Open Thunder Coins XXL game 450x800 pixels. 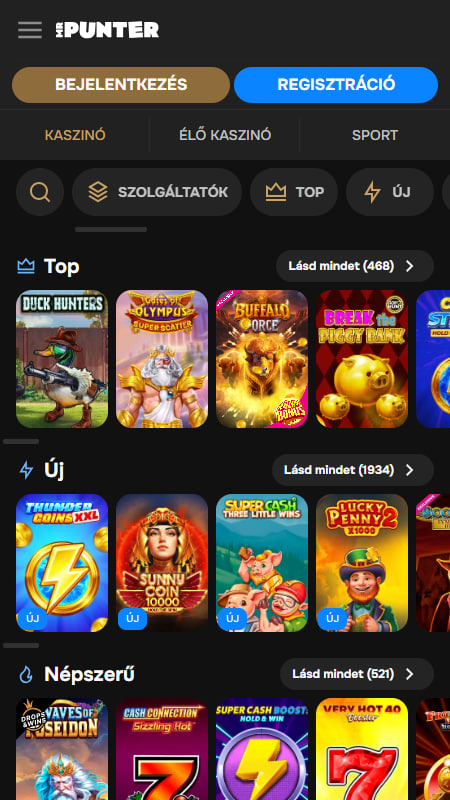click(x=62, y=563)
